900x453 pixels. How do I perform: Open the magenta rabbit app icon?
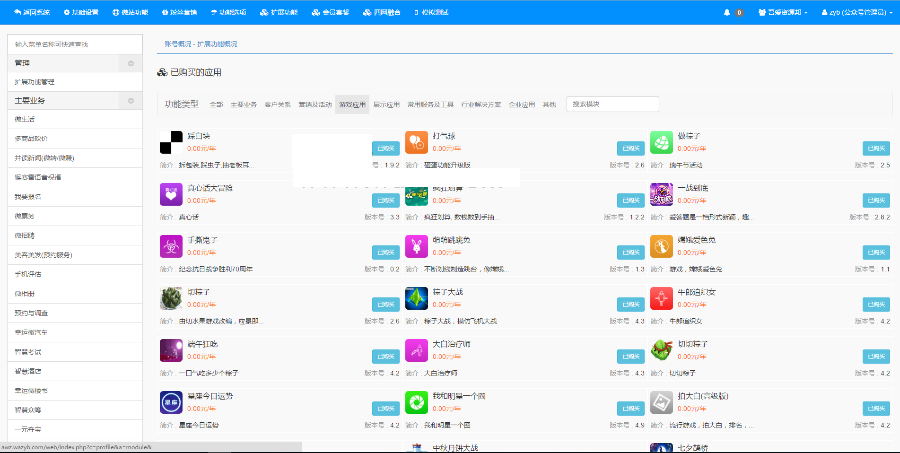click(416, 246)
